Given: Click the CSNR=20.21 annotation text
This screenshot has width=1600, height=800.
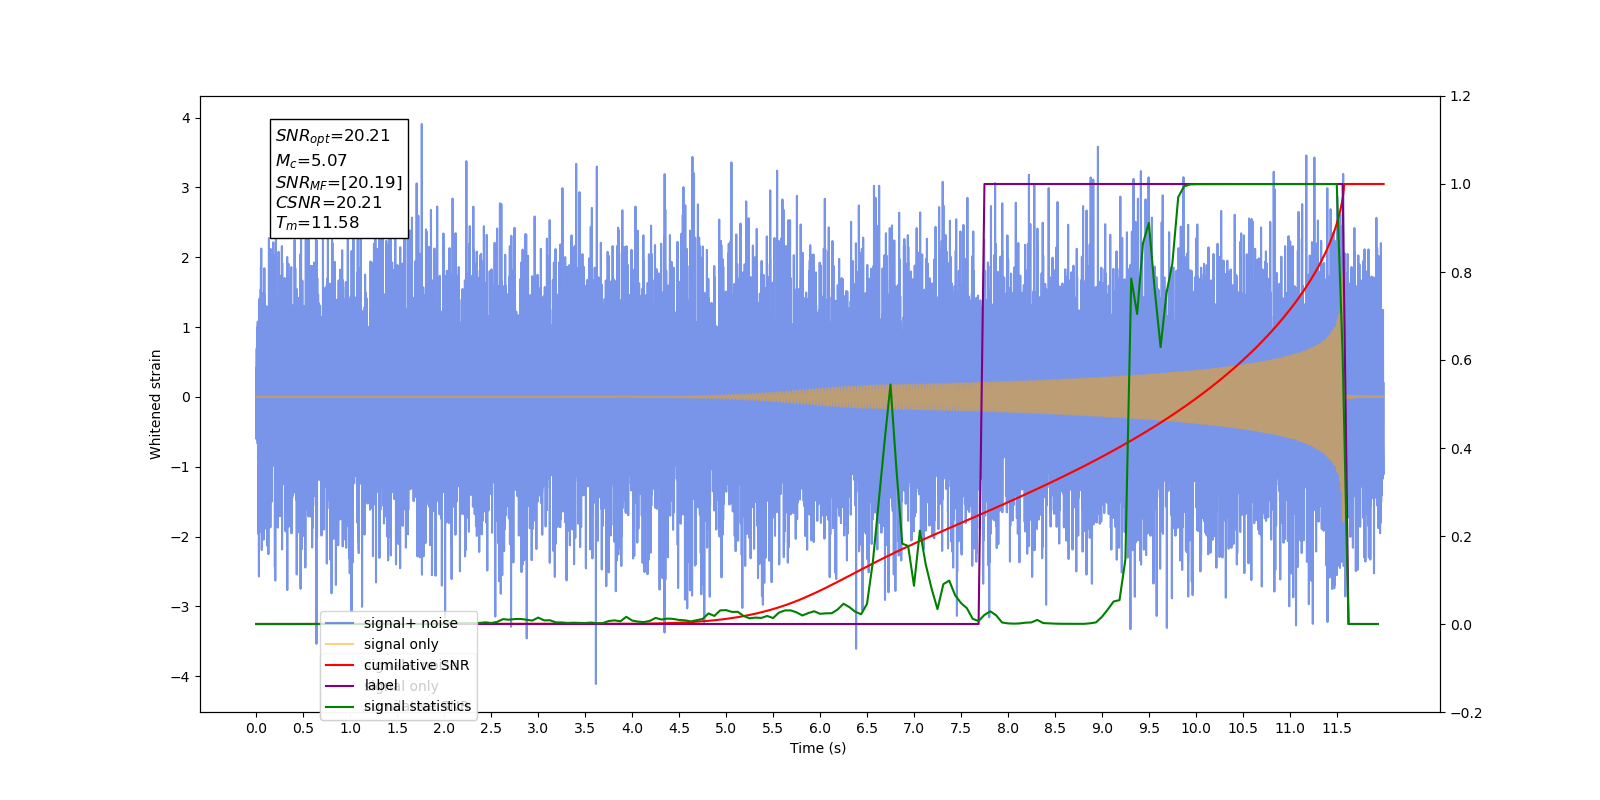Looking at the screenshot, I should pos(329,202).
